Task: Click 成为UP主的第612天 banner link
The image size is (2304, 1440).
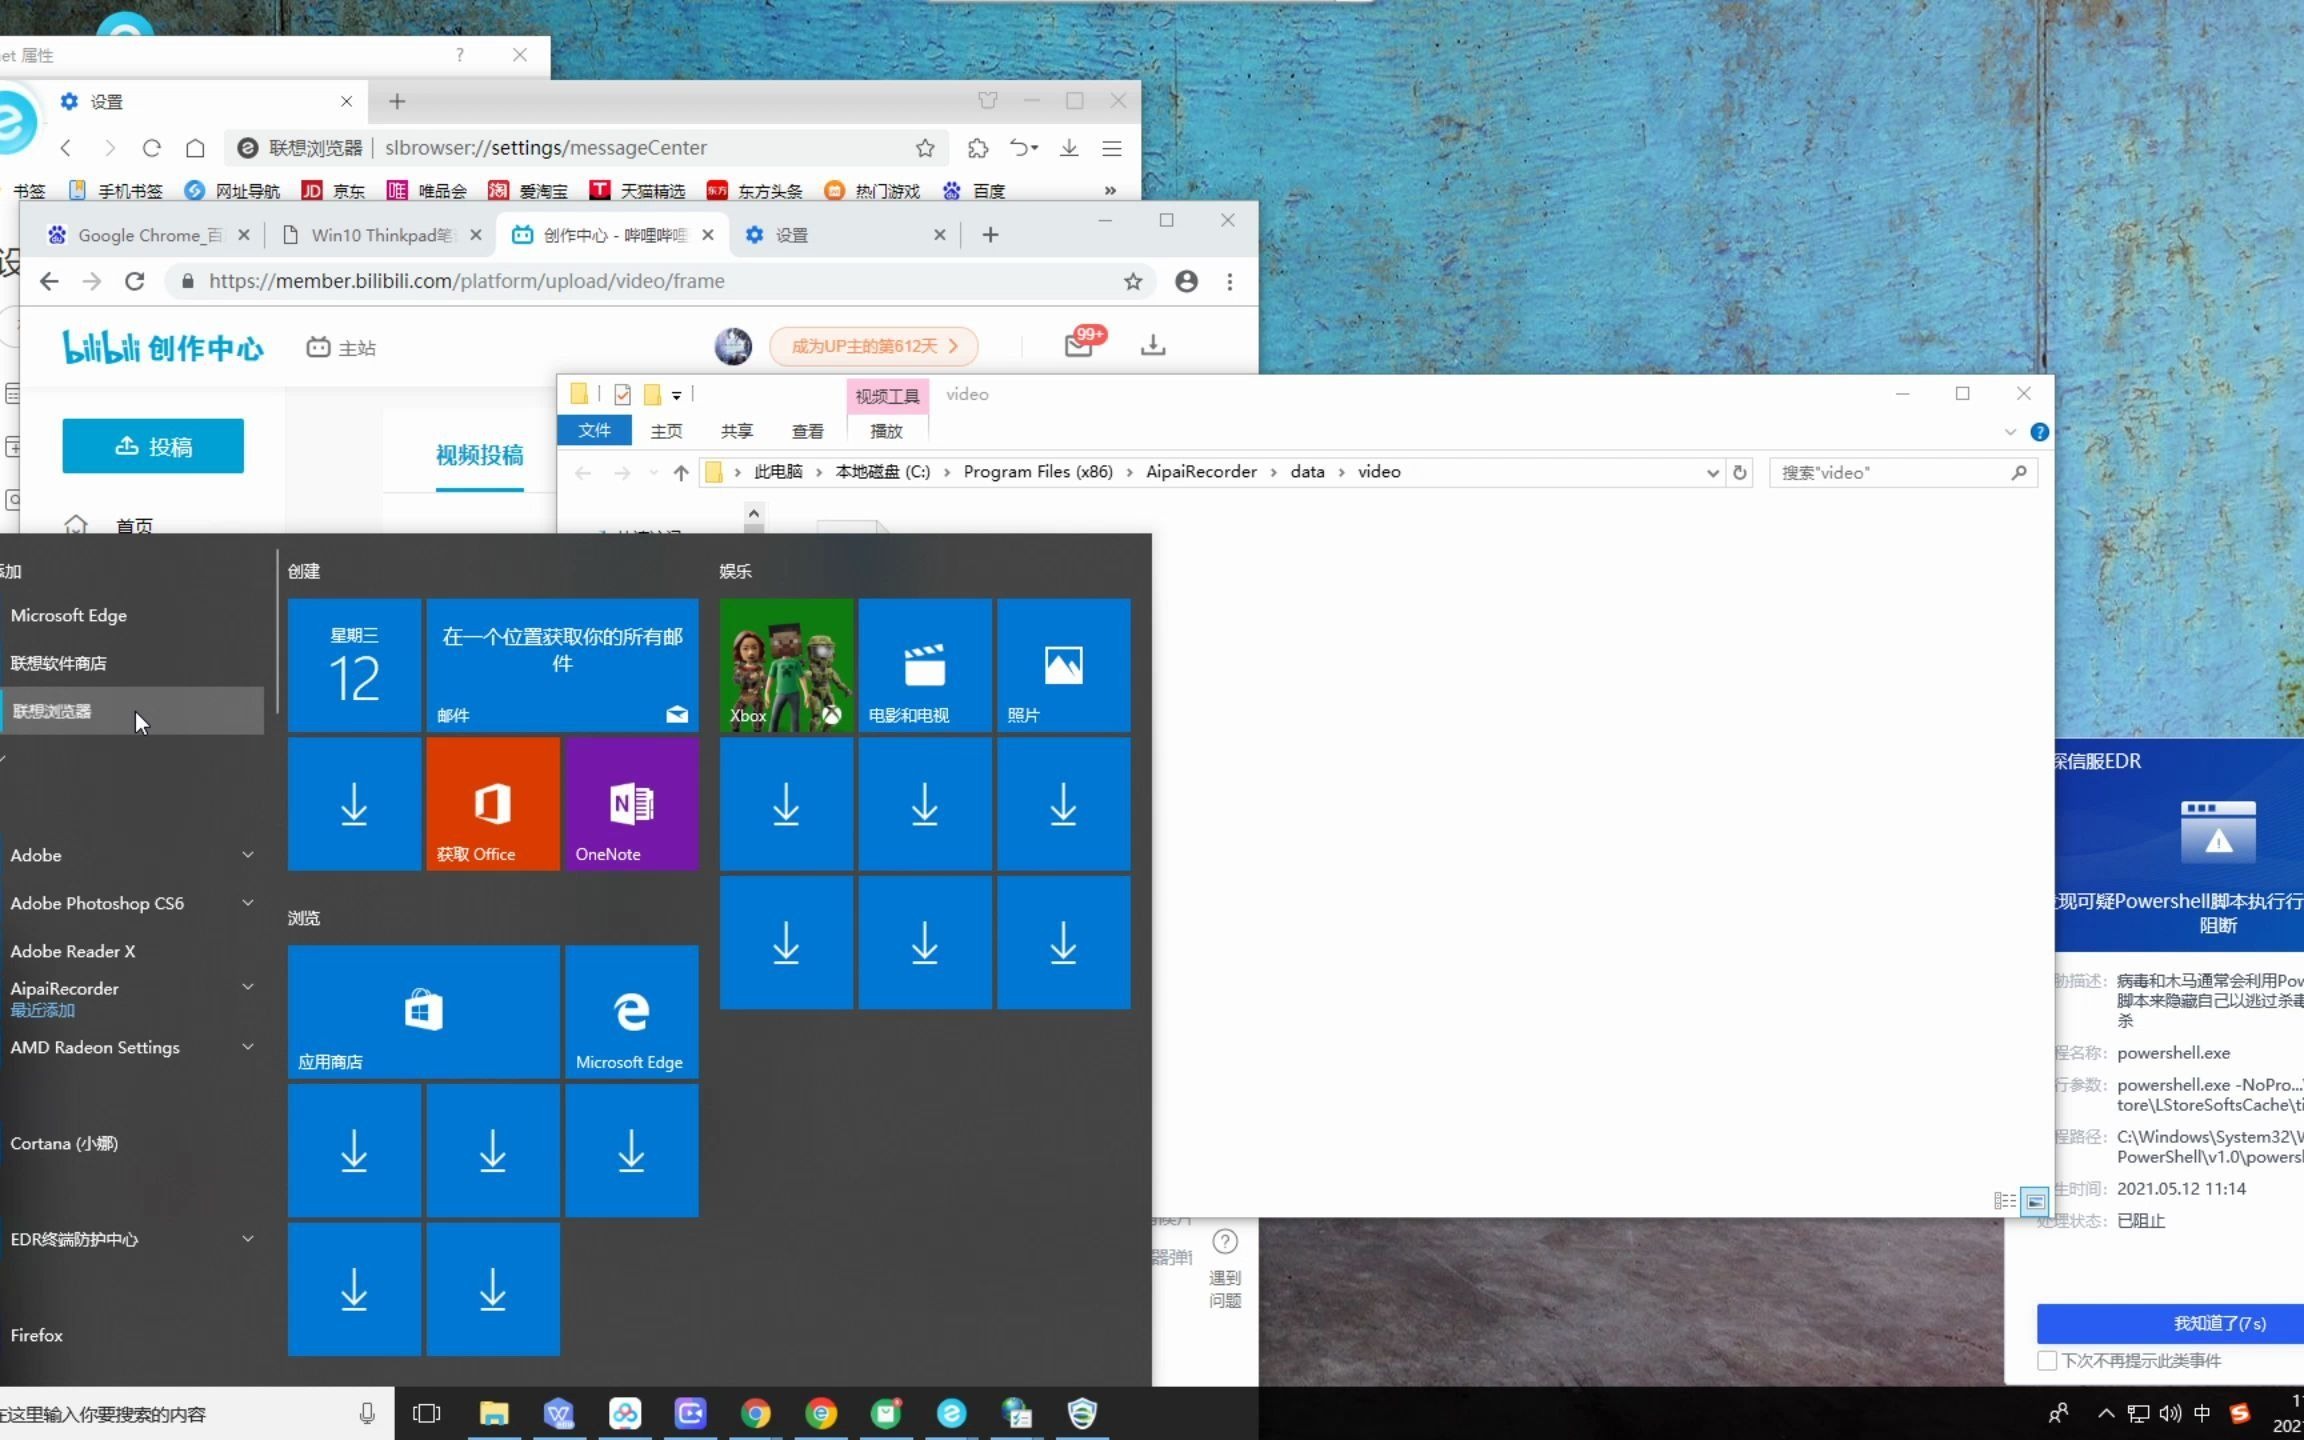Action: point(873,346)
